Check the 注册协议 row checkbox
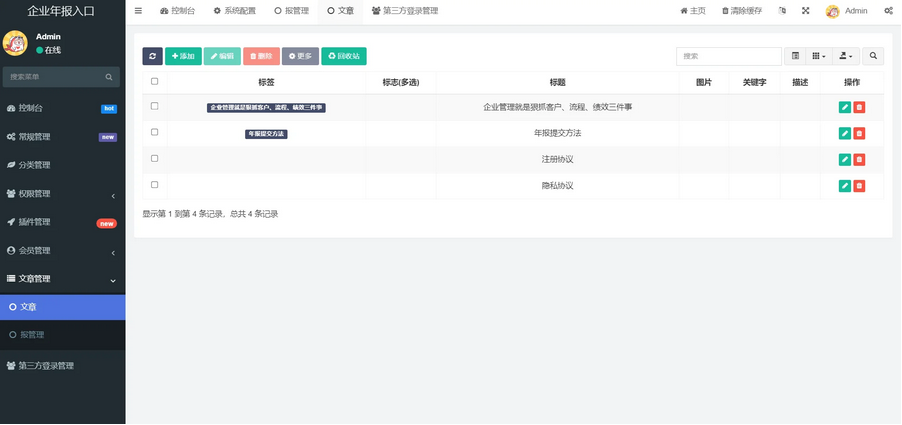 coord(154,159)
